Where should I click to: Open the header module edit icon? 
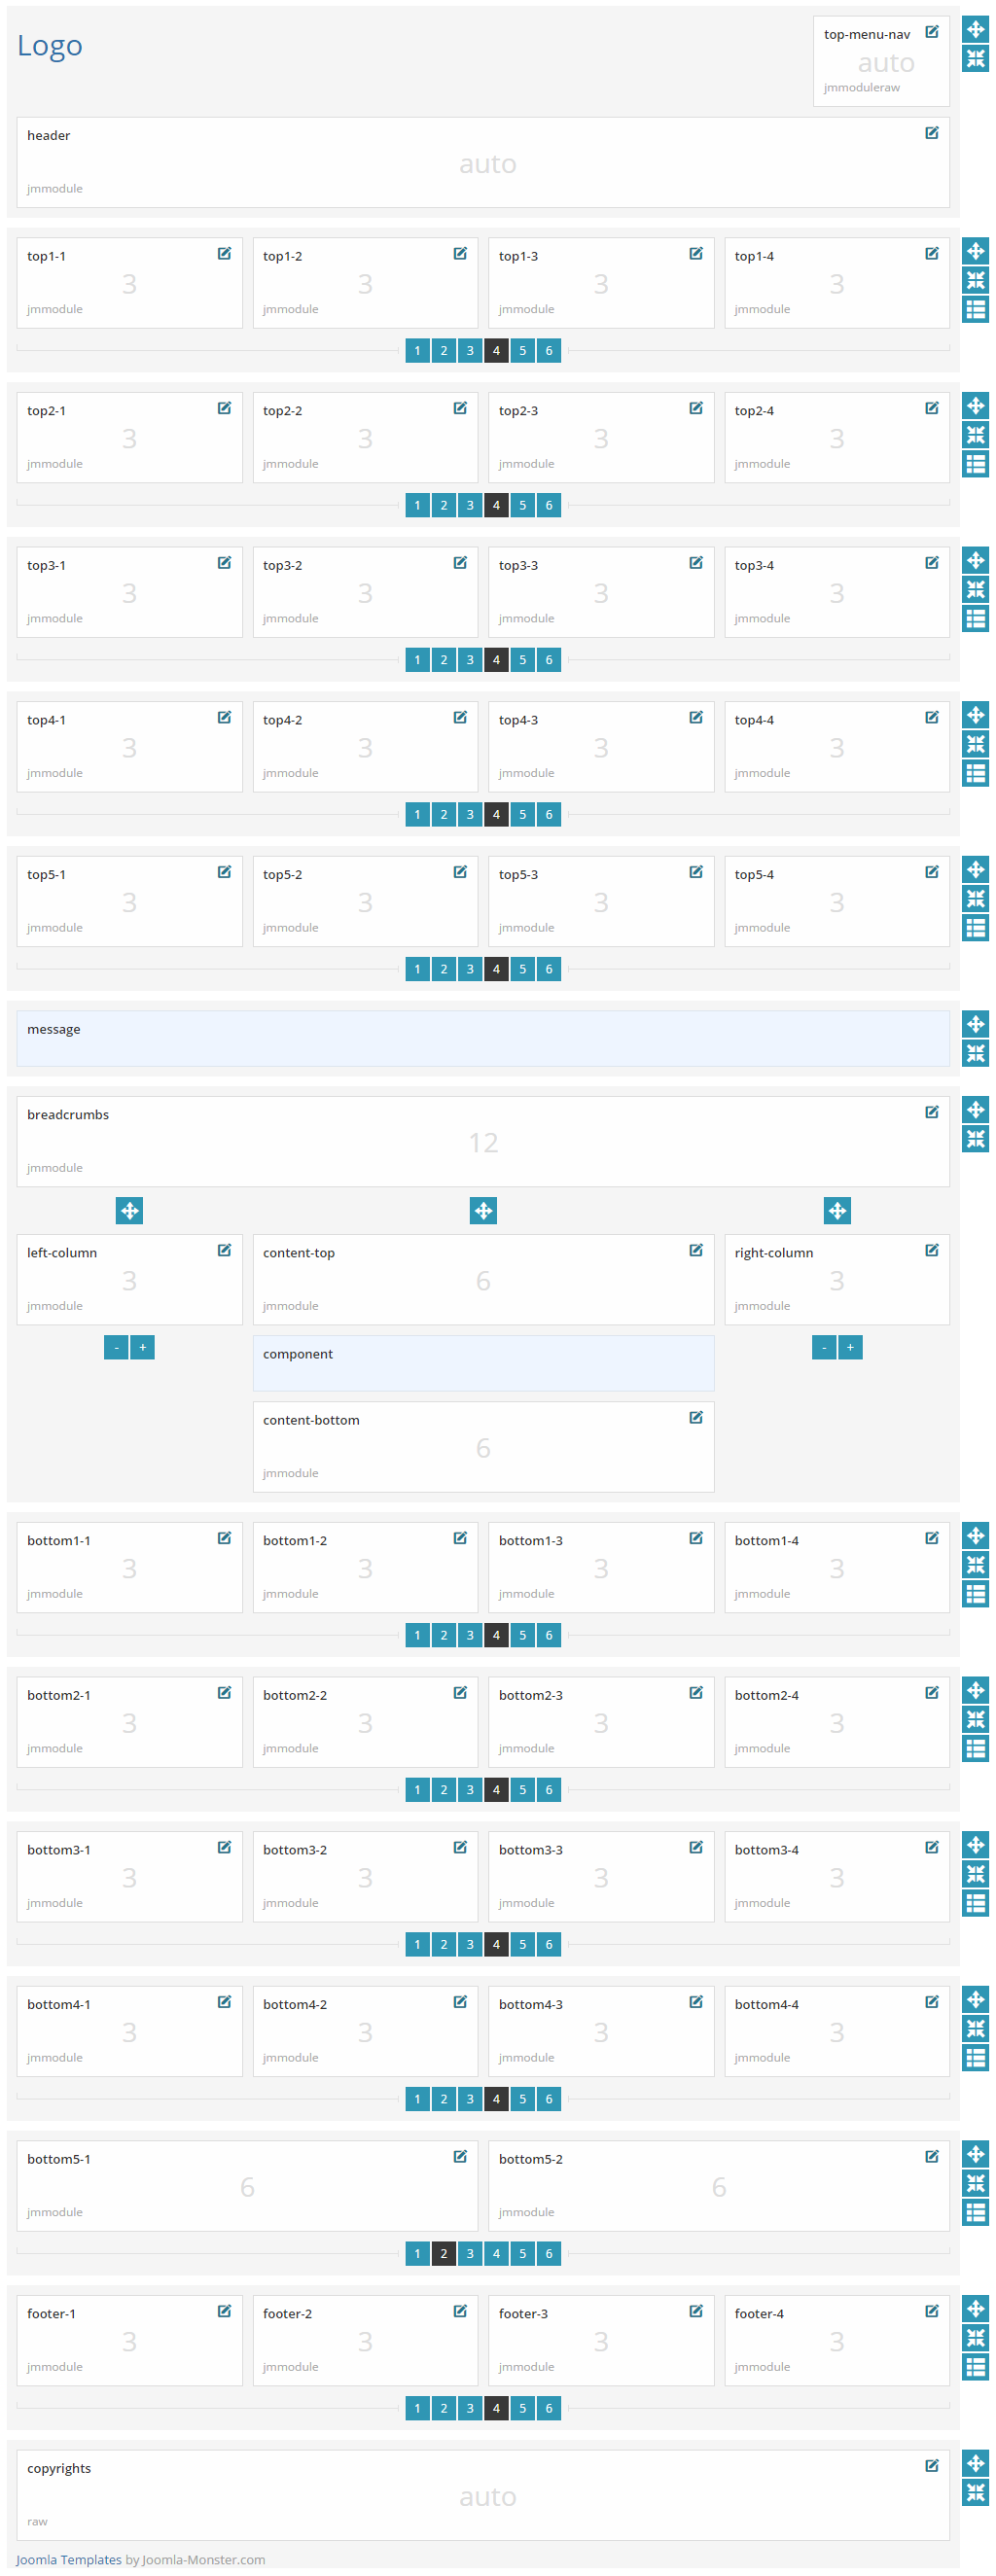(931, 133)
